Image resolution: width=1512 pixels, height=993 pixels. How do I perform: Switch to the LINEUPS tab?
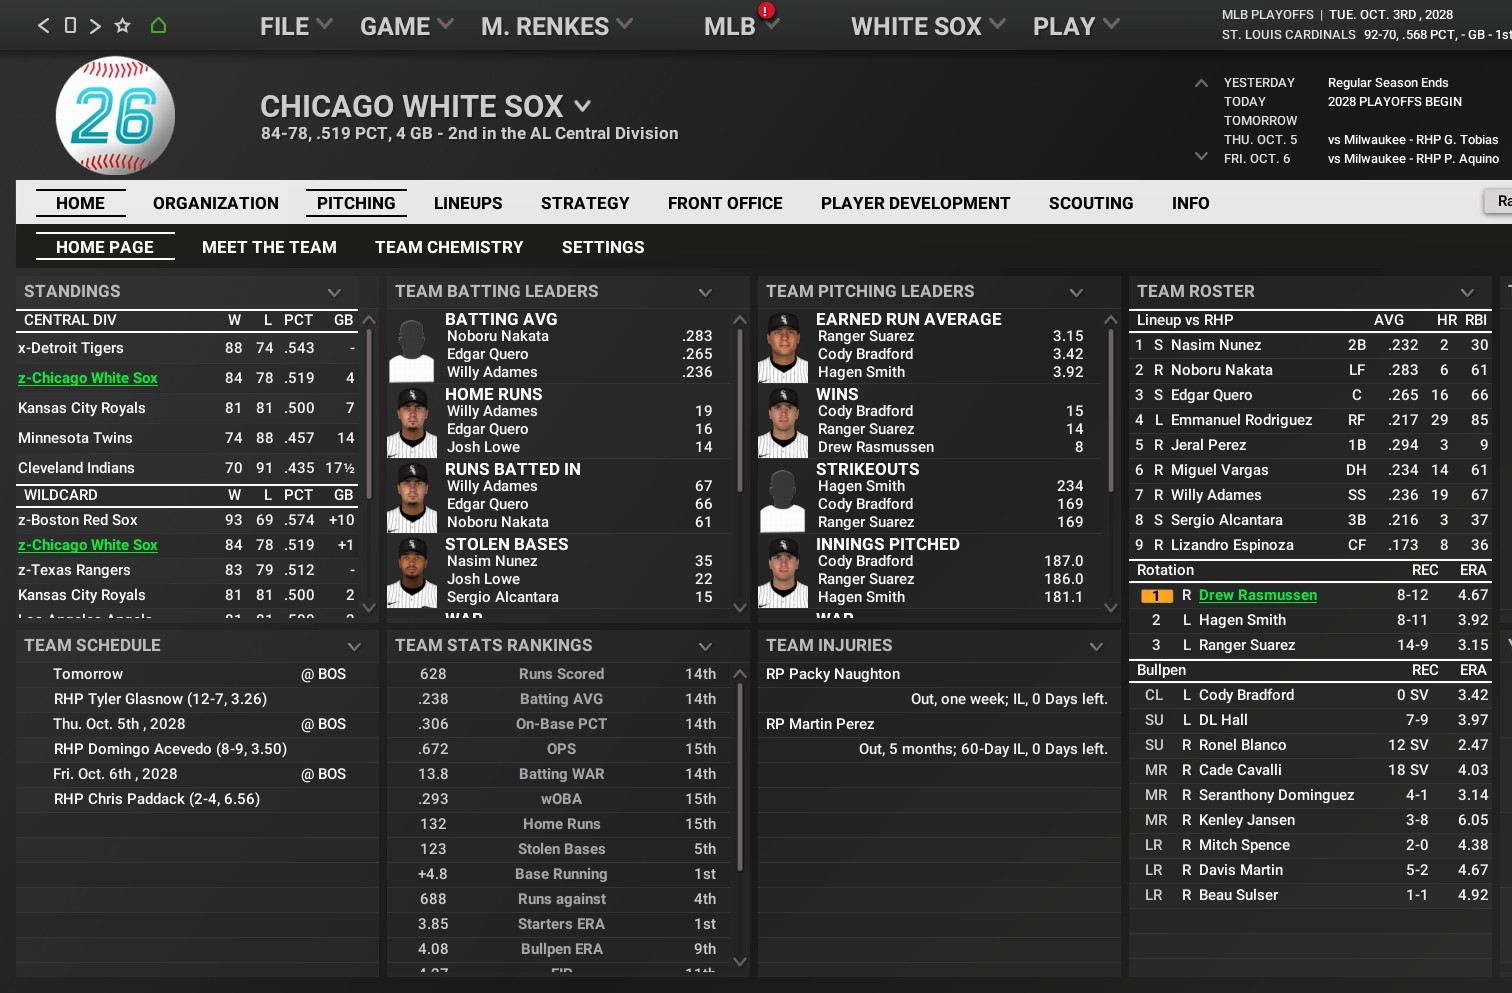click(468, 203)
